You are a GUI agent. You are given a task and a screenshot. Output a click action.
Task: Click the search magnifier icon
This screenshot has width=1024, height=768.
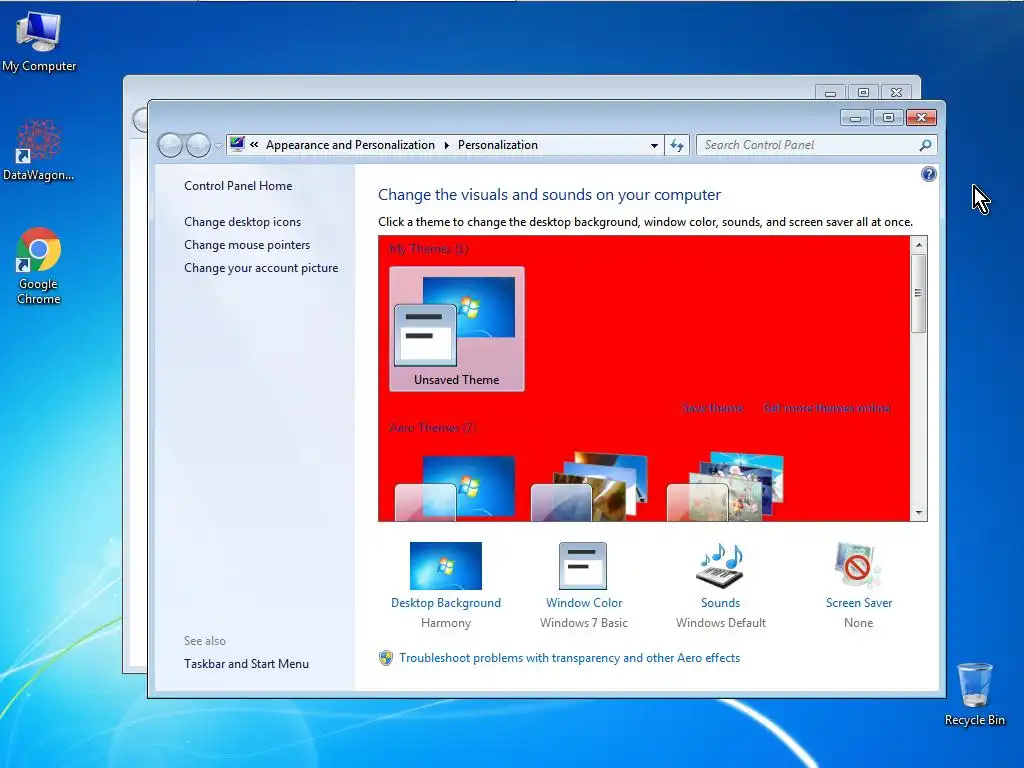pos(925,145)
